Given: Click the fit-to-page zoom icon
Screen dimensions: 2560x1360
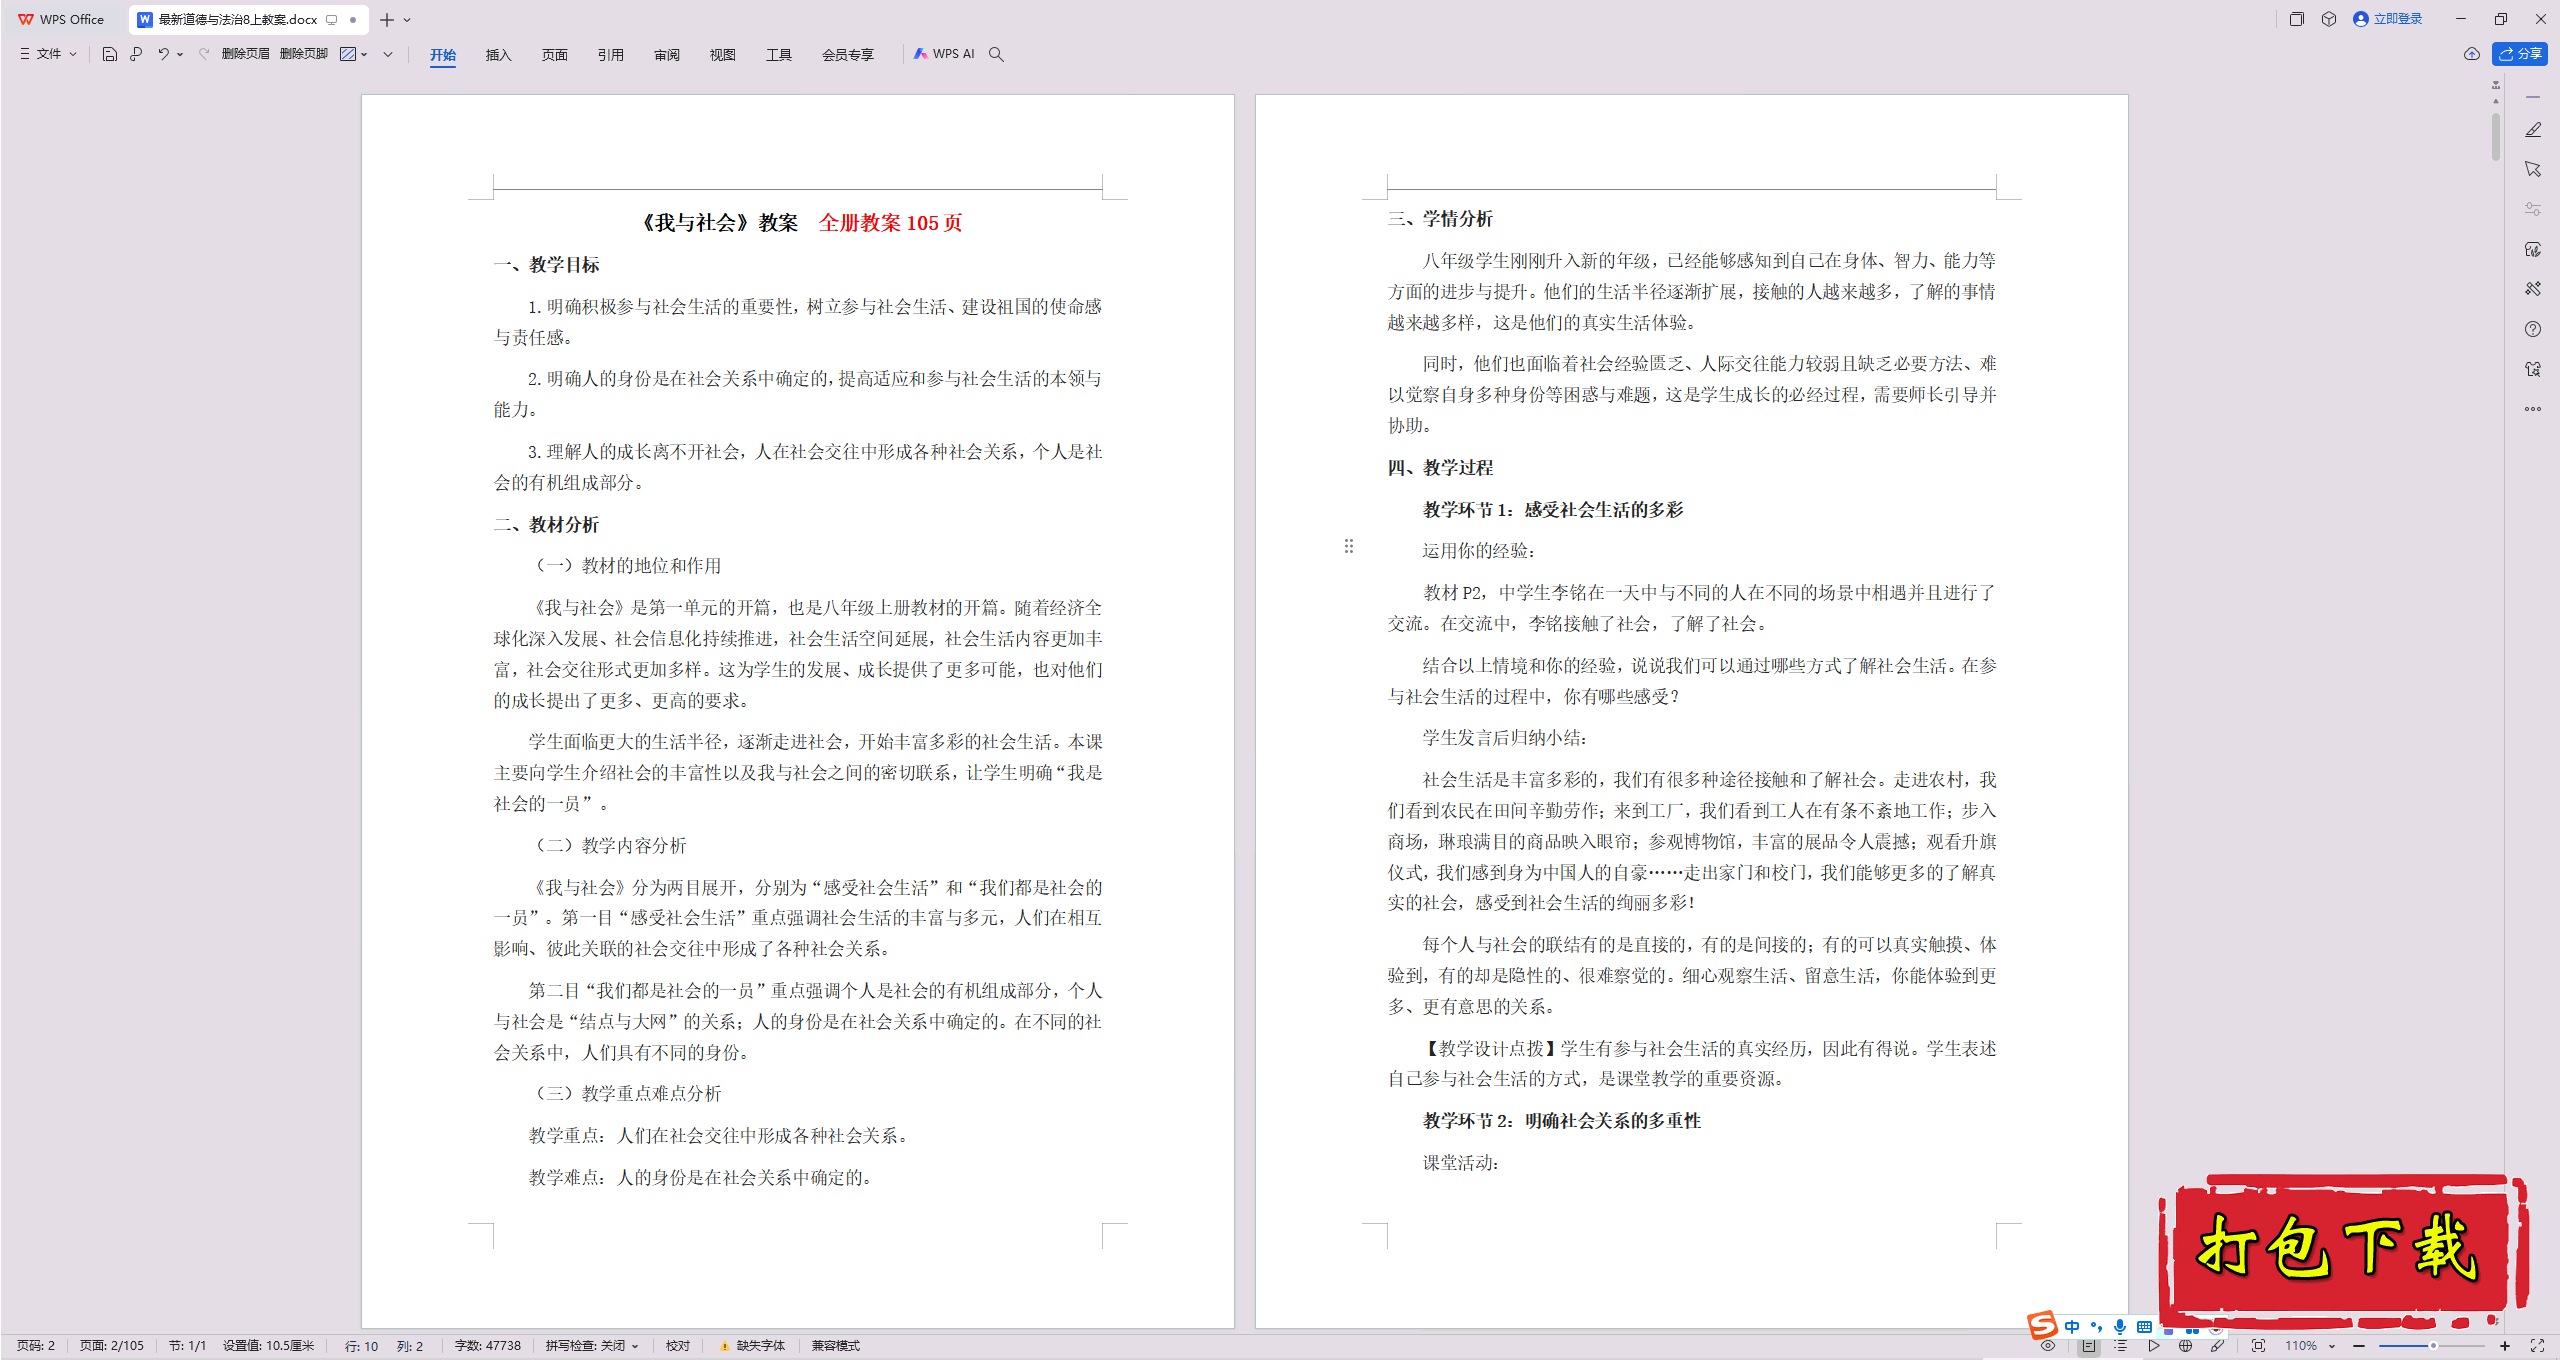Looking at the screenshot, I should tap(2258, 1346).
